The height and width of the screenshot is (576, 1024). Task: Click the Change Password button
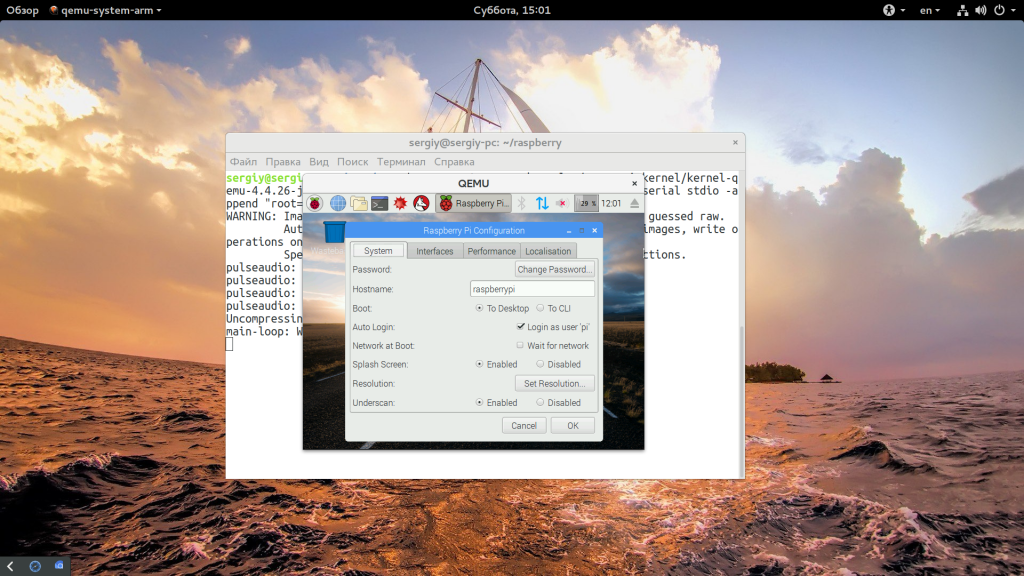555,270
